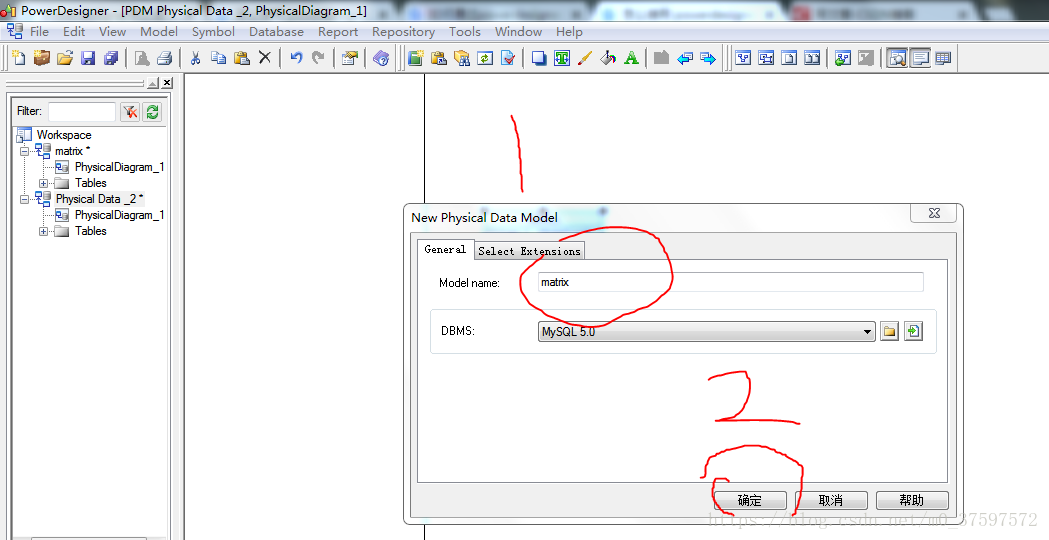Expand Tables folder under matrix
The width and height of the screenshot is (1049, 540).
pyautogui.click(x=43, y=183)
